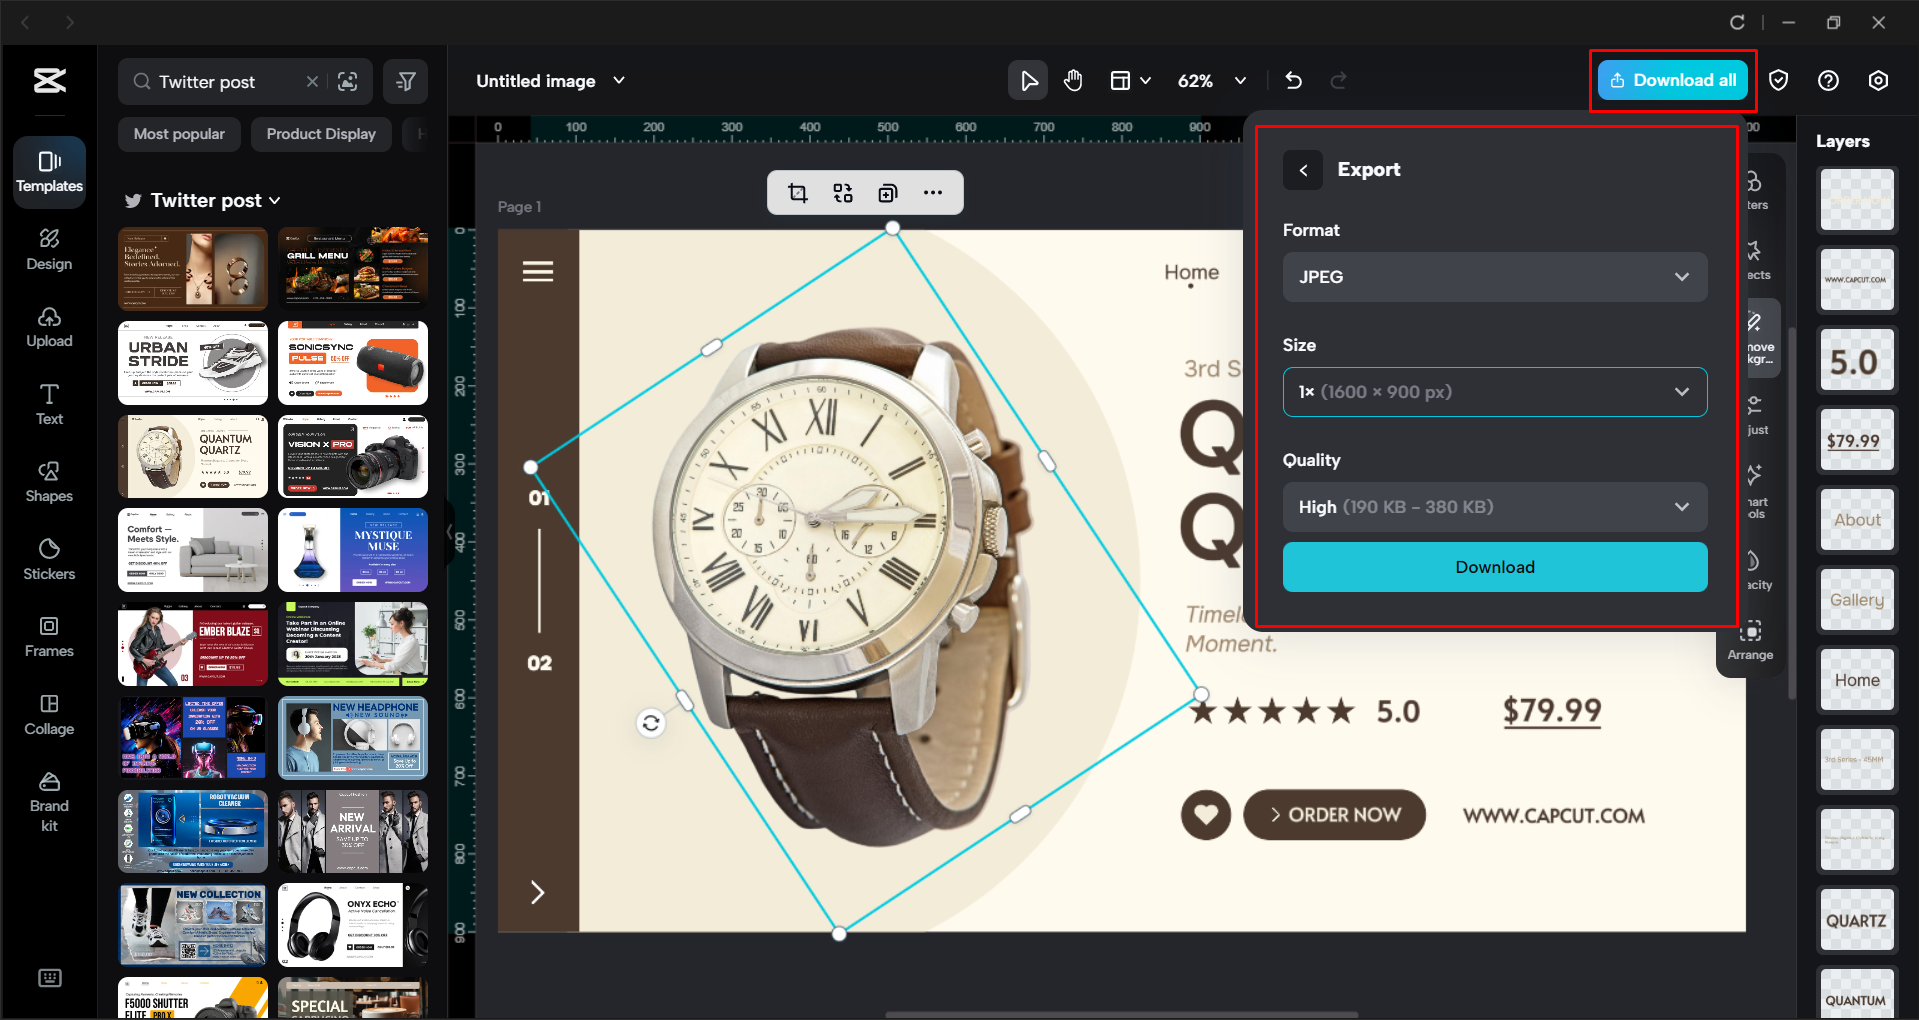Choose the select pointer tool
The image size is (1919, 1020).
[1028, 80]
